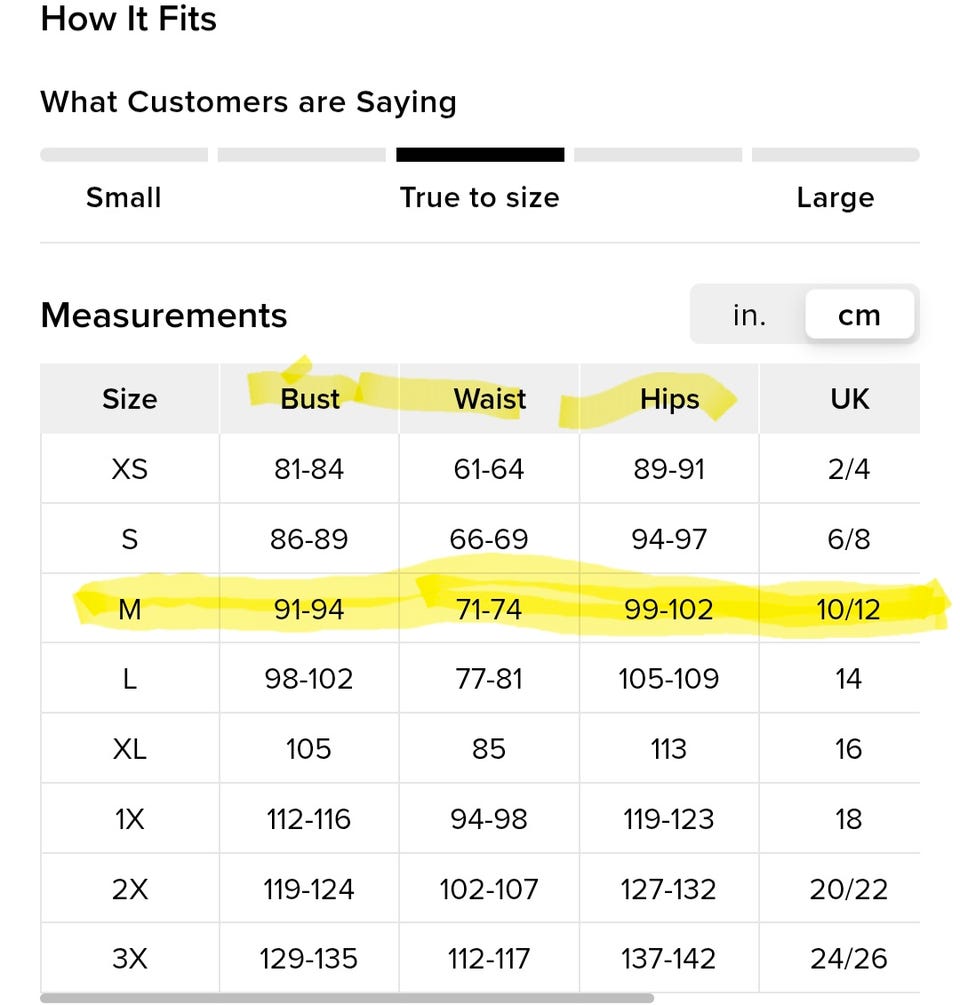Select the cm unit toggle
This screenshot has width=960, height=1005.
tap(859, 315)
